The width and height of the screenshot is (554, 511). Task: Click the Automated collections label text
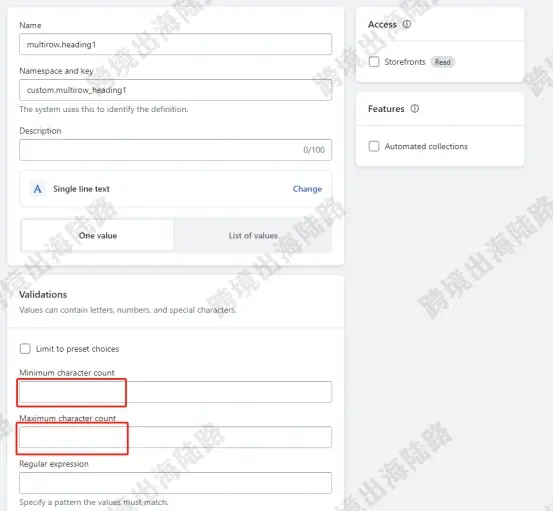426,146
